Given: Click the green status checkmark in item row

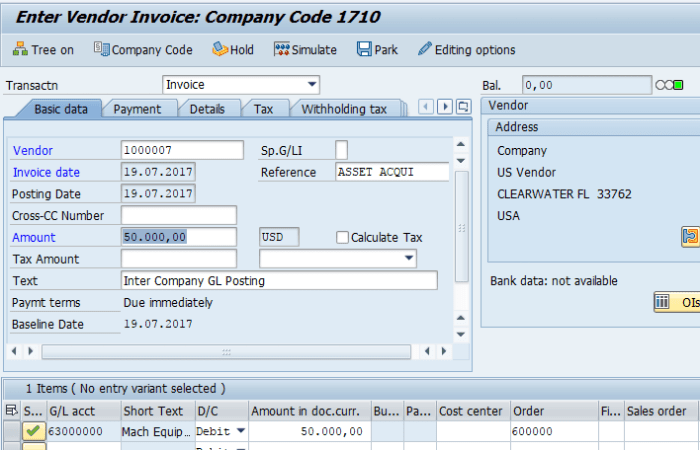Looking at the screenshot, I should click(x=33, y=432).
